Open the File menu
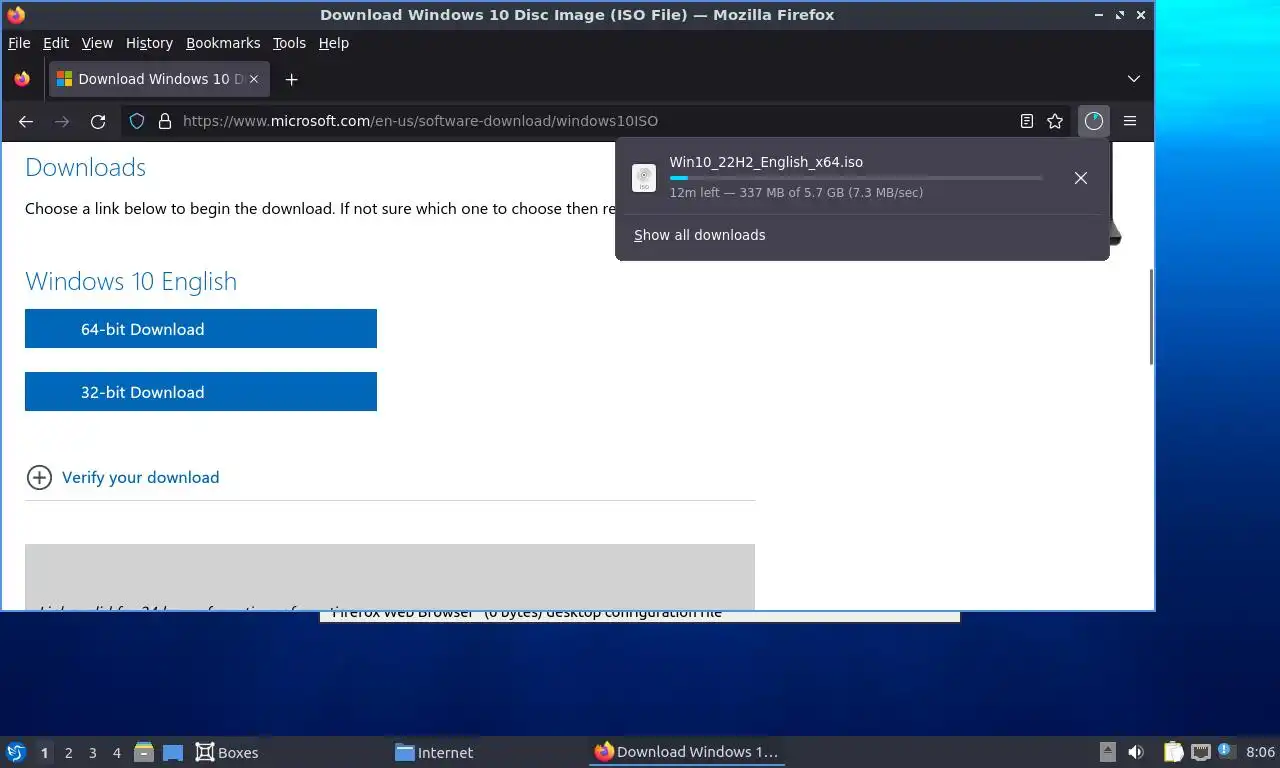1280x768 pixels. click(x=19, y=43)
